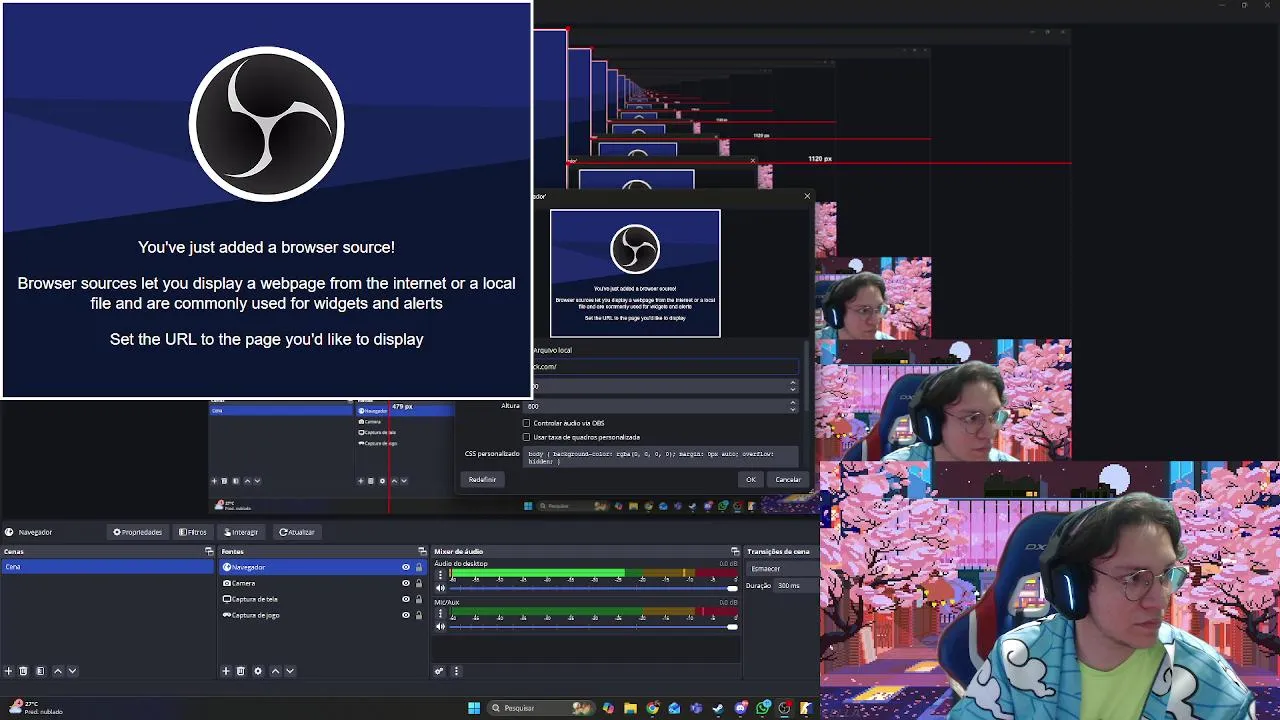Add a new scene in Cenas panel

9,671
